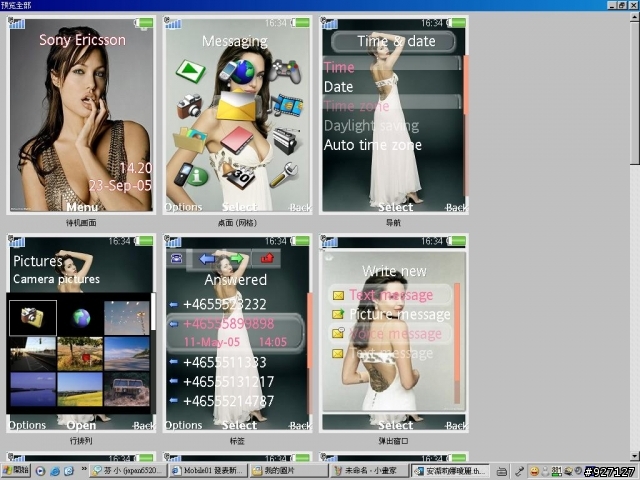Click the radio icon in the Messaging grid
The width and height of the screenshot is (640, 480).
coord(286,140)
